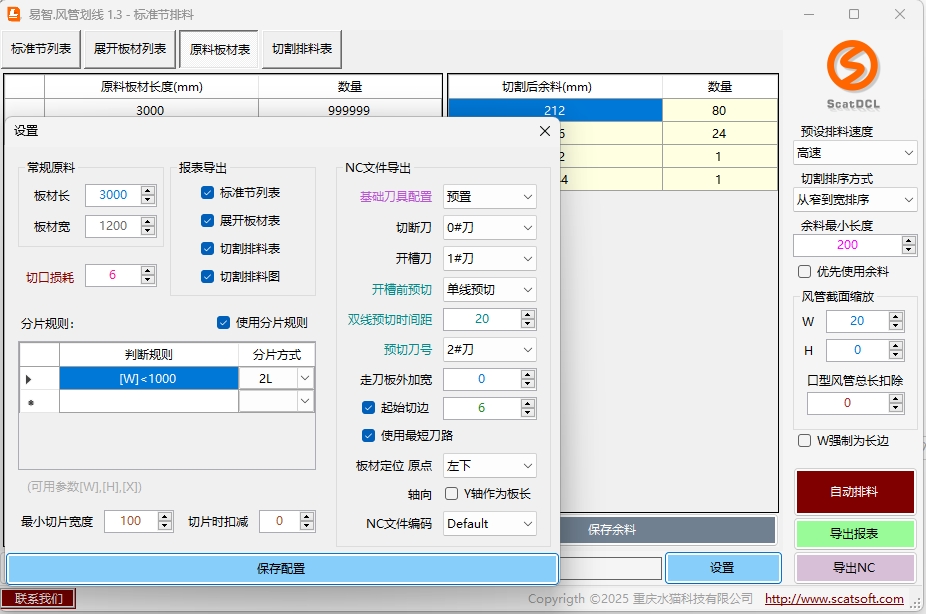Increase 板材长 value with up arrow

point(148,190)
